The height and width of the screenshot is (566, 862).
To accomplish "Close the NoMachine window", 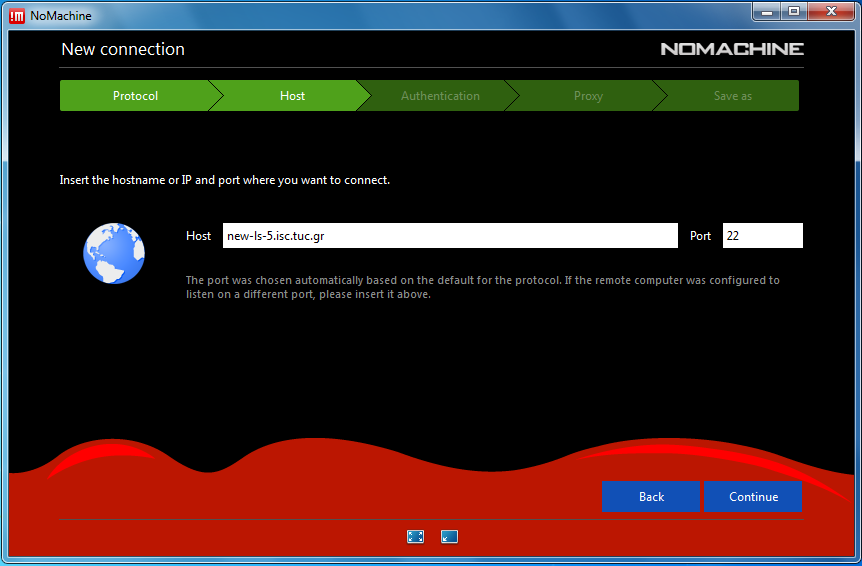I will [828, 11].
